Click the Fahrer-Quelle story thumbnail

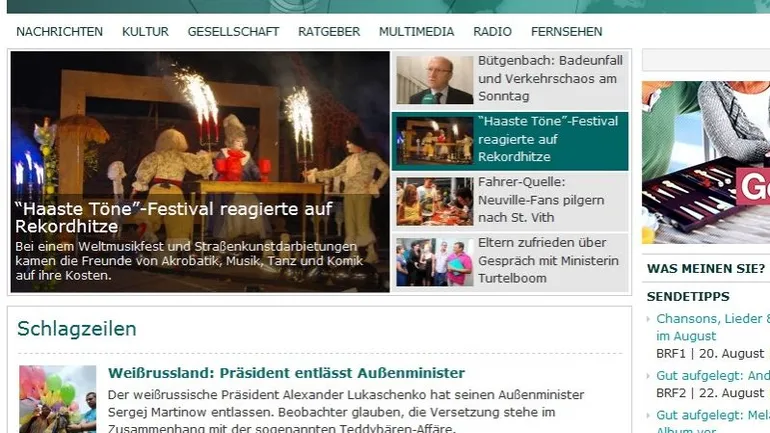click(435, 201)
